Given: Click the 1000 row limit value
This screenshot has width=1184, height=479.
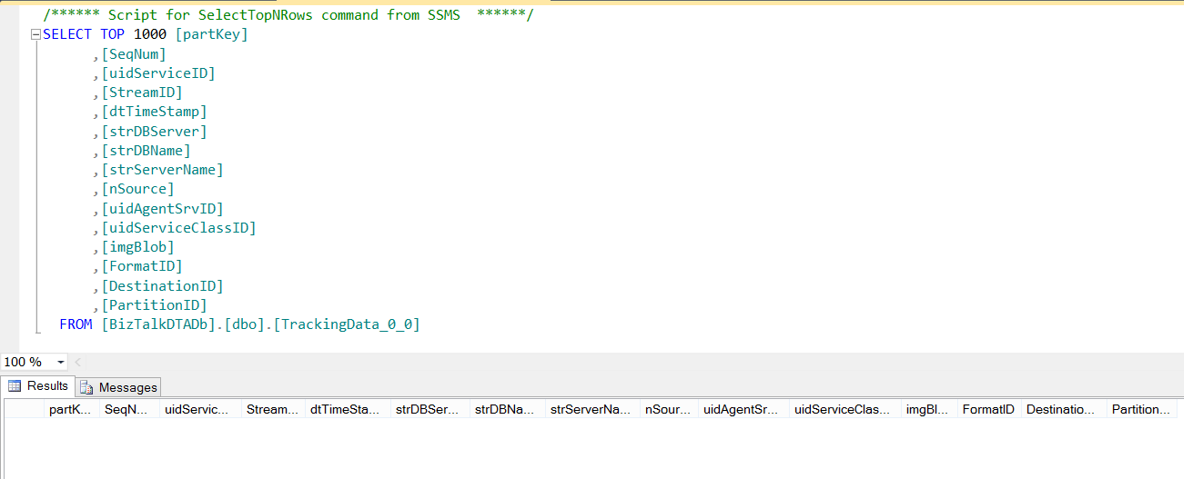Looking at the screenshot, I should point(150,35).
